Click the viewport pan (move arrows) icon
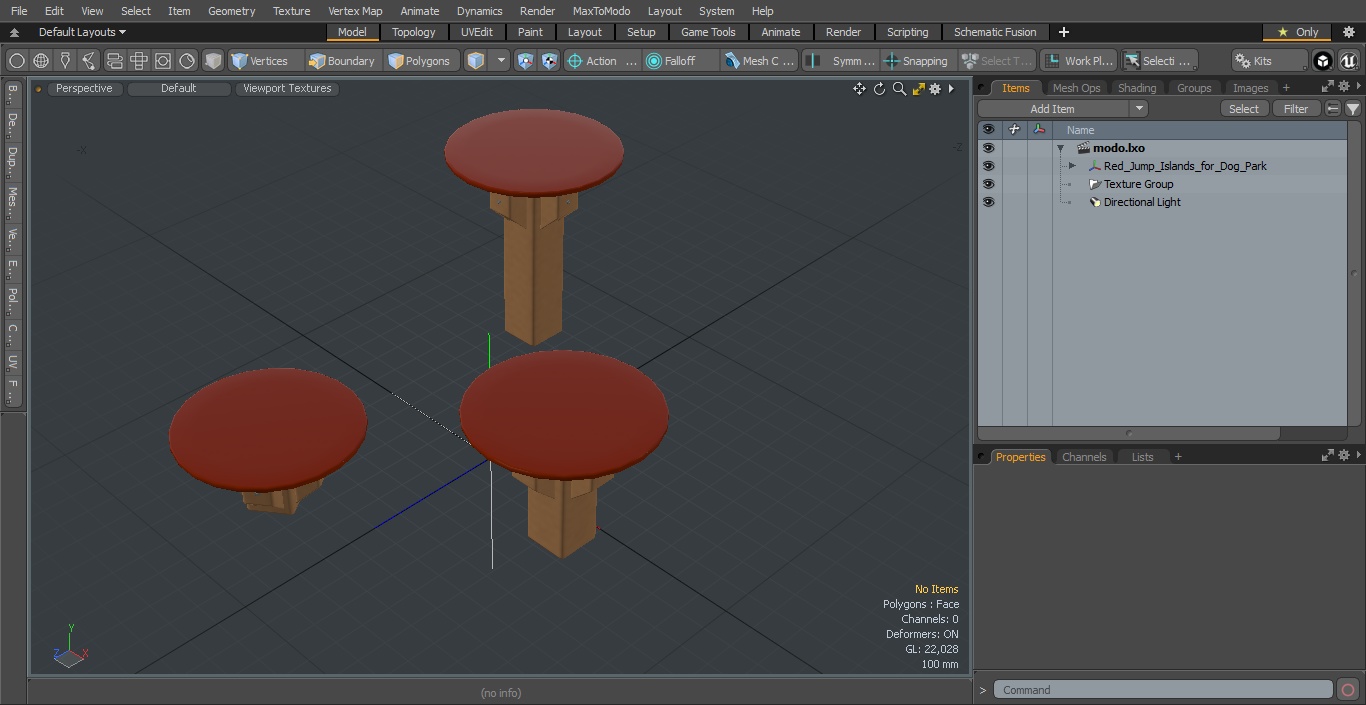Image resolution: width=1366 pixels, height=705 pixels. (x=859, y=89)
